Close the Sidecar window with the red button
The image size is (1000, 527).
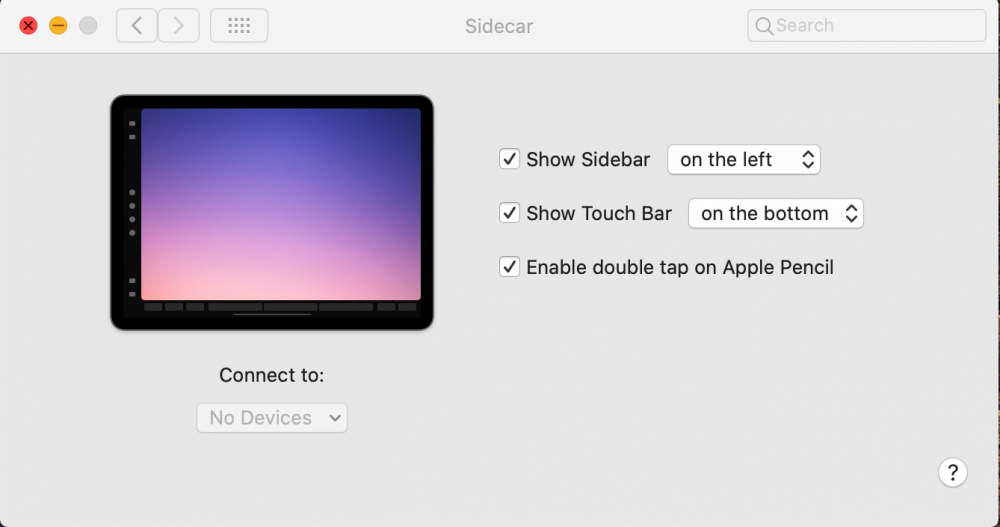click(x=28, y=26)
